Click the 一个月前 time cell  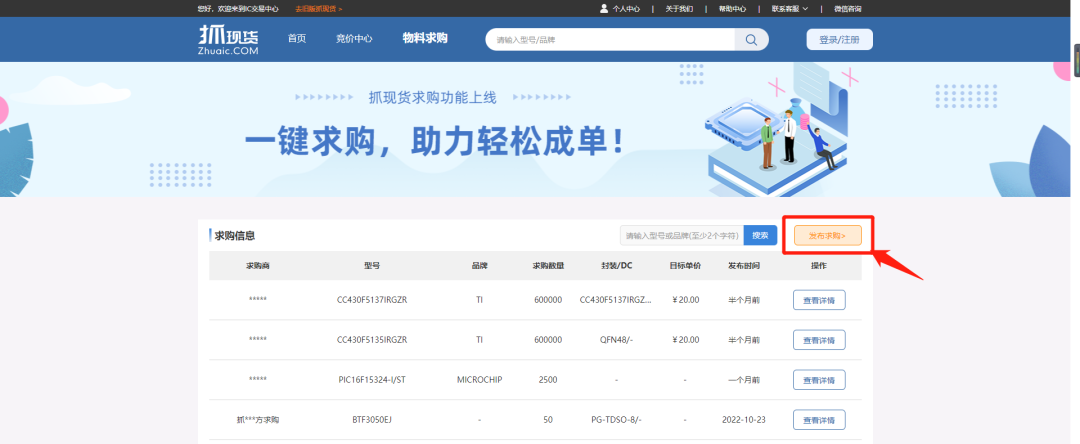coord(744,379)
